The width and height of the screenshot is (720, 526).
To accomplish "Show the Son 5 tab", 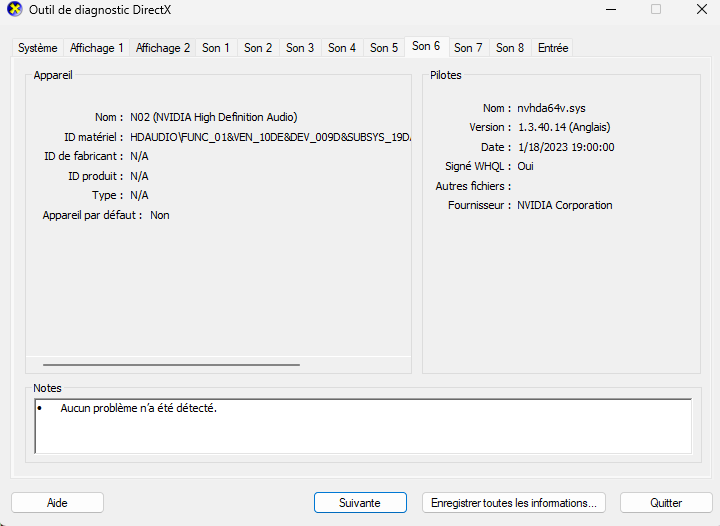I will pyautogui.click(x=384, y=48).
